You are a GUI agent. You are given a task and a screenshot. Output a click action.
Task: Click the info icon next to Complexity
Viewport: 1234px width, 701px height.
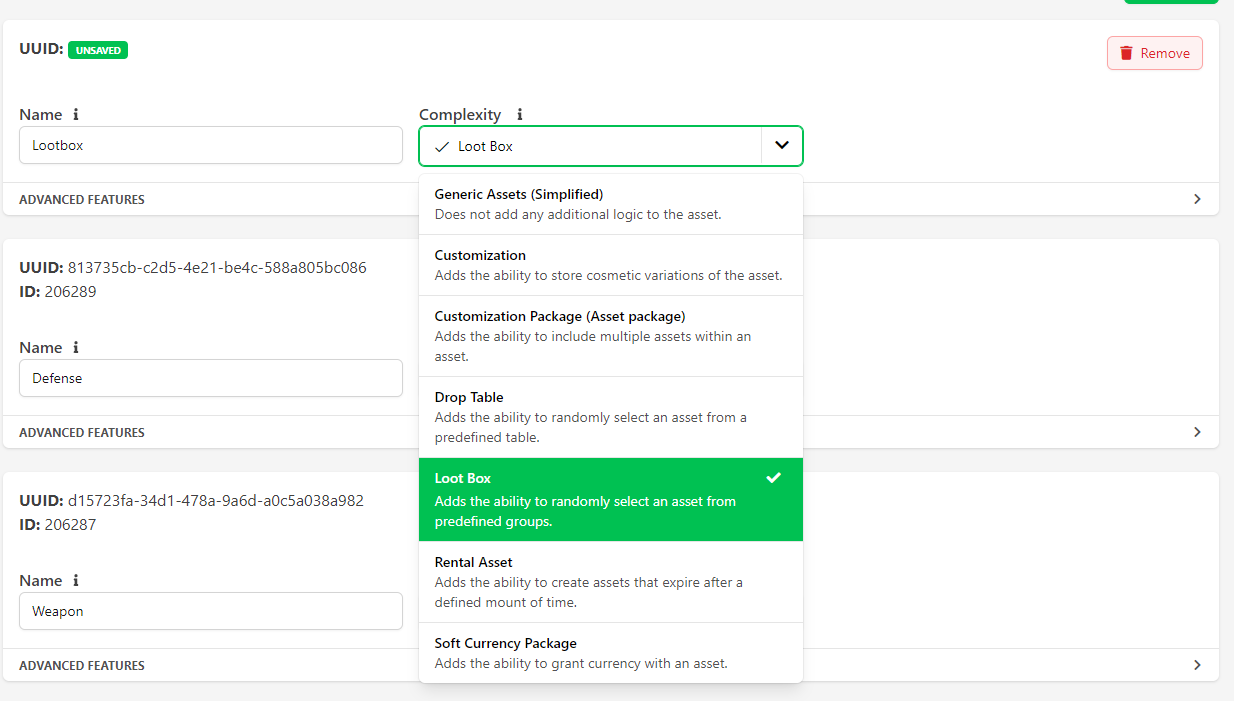point(519,115)
